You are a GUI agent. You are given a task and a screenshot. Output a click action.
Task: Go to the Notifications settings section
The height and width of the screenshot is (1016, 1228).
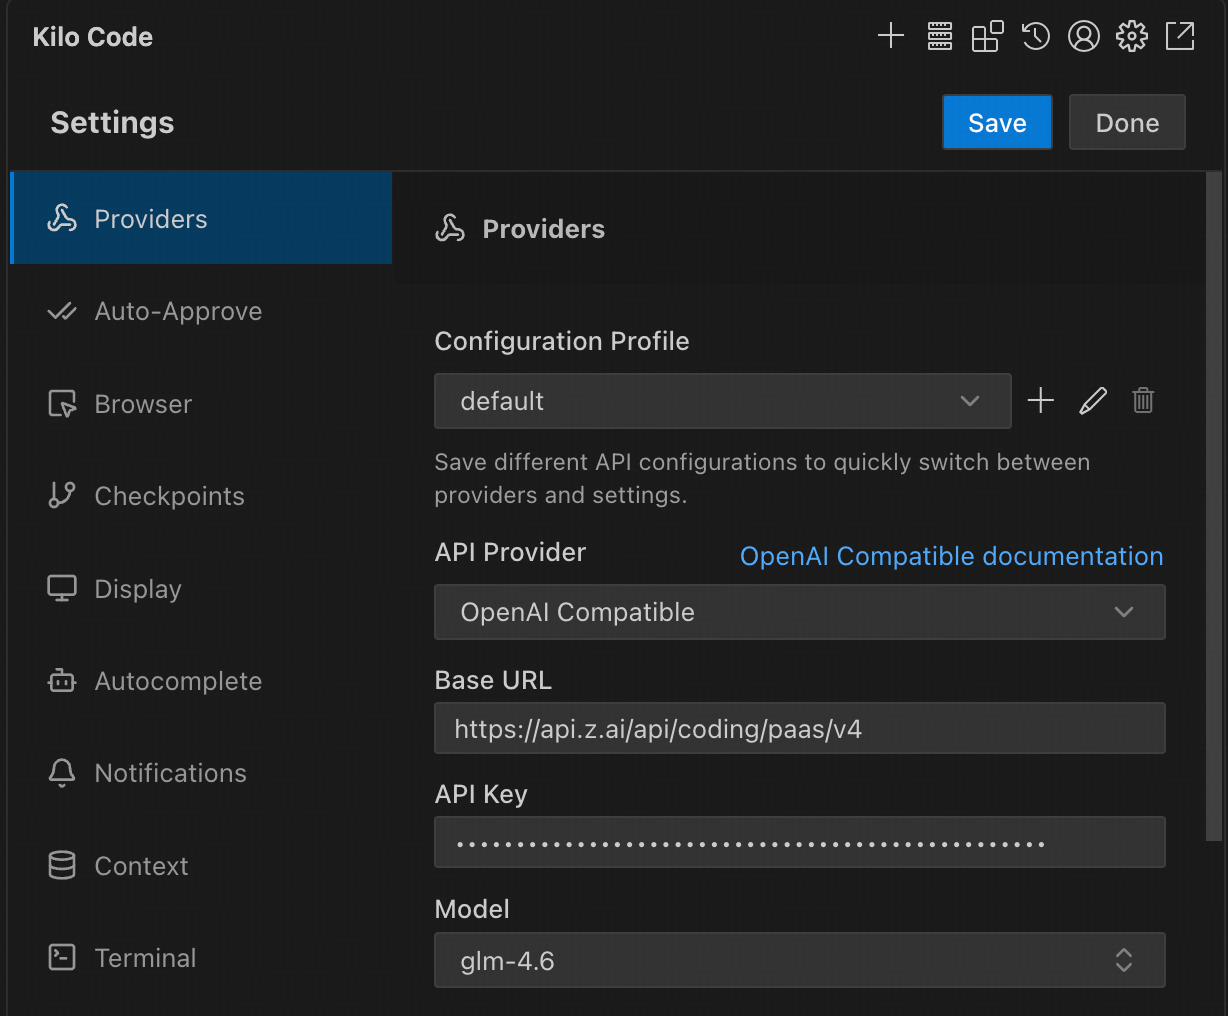tap(171, 773)
